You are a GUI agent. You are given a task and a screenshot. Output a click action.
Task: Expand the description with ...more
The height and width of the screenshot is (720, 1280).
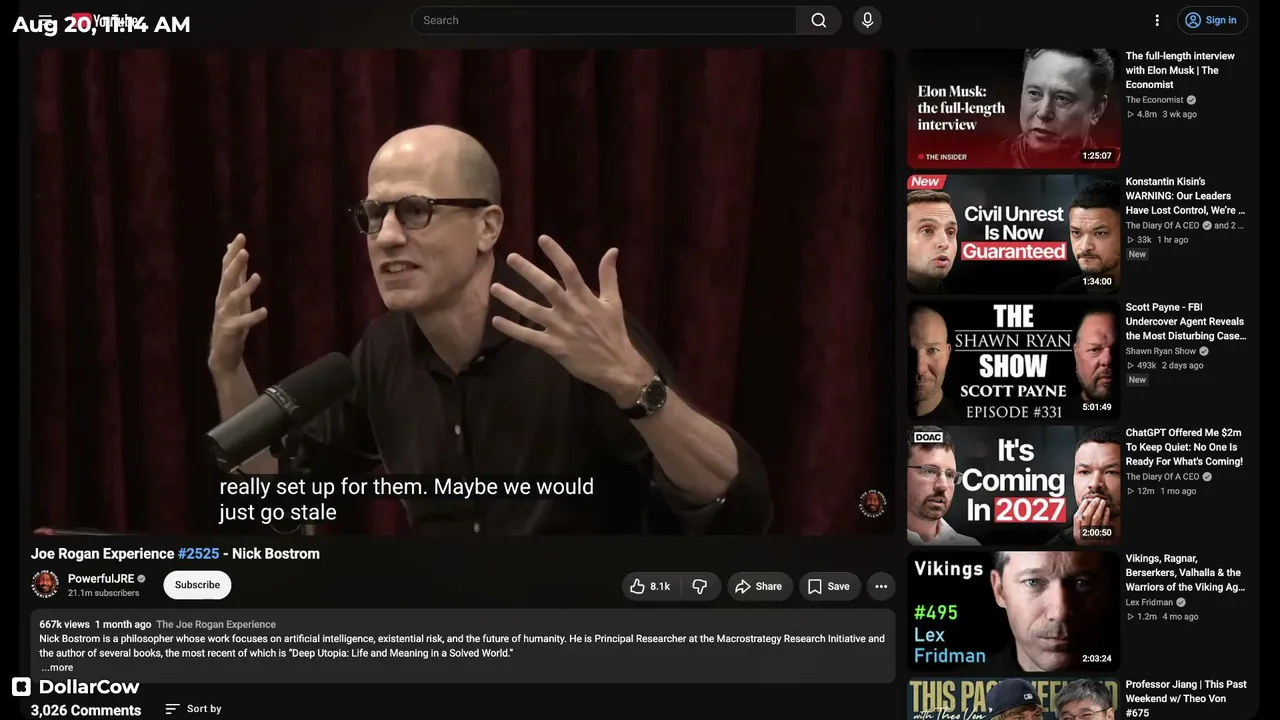[x=57, y=667]
